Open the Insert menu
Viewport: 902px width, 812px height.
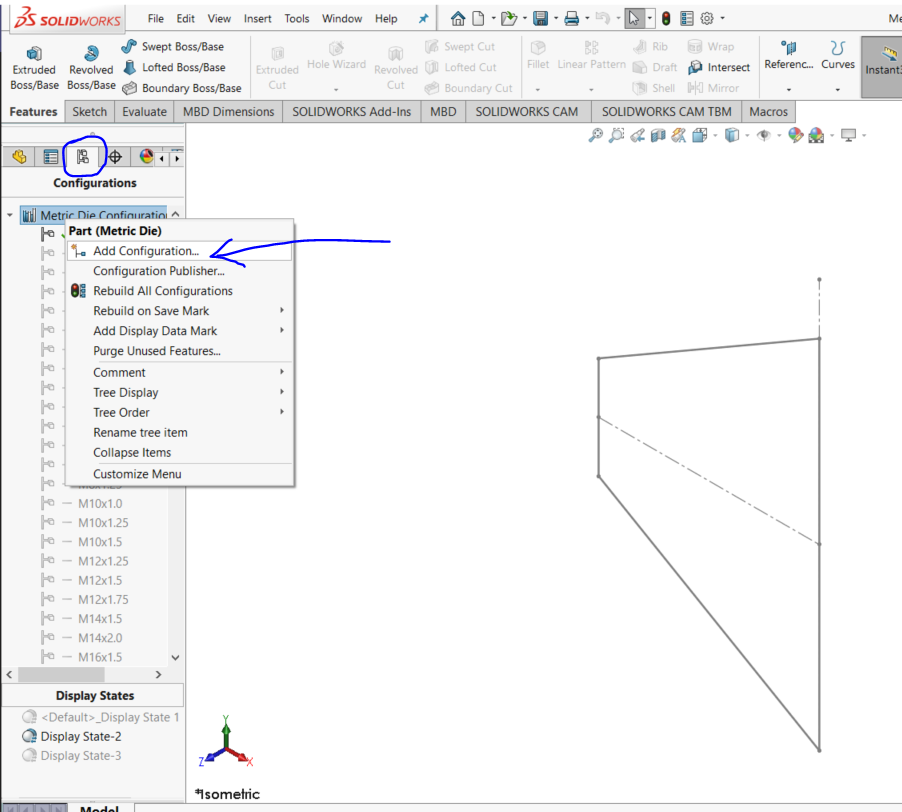tap(258, 18)
